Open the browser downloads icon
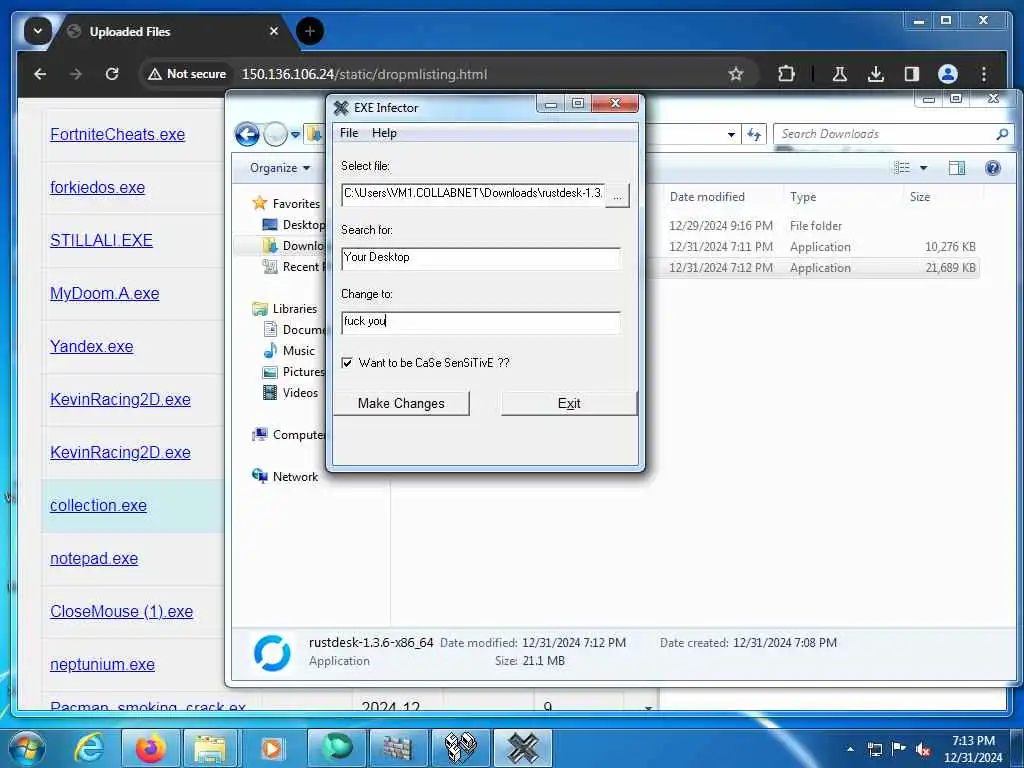1024x768 pixels. pos(876,74)
